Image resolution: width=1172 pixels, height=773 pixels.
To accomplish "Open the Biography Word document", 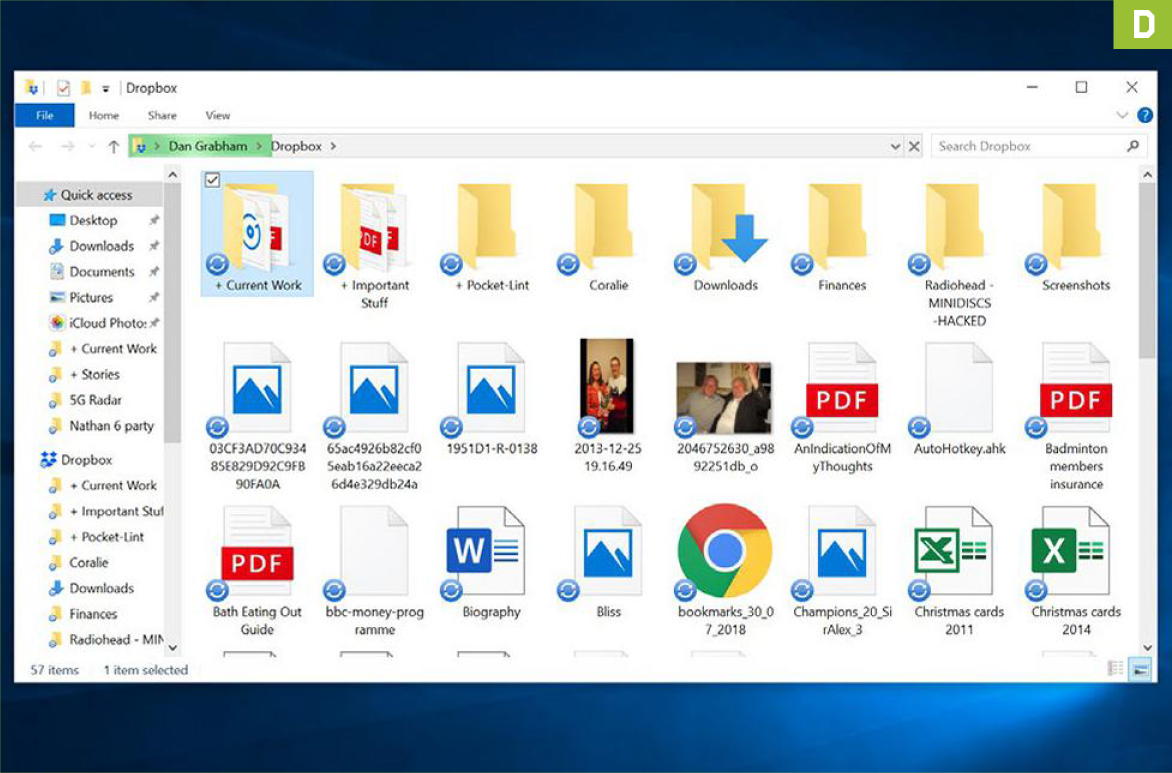I will (491, 563).
